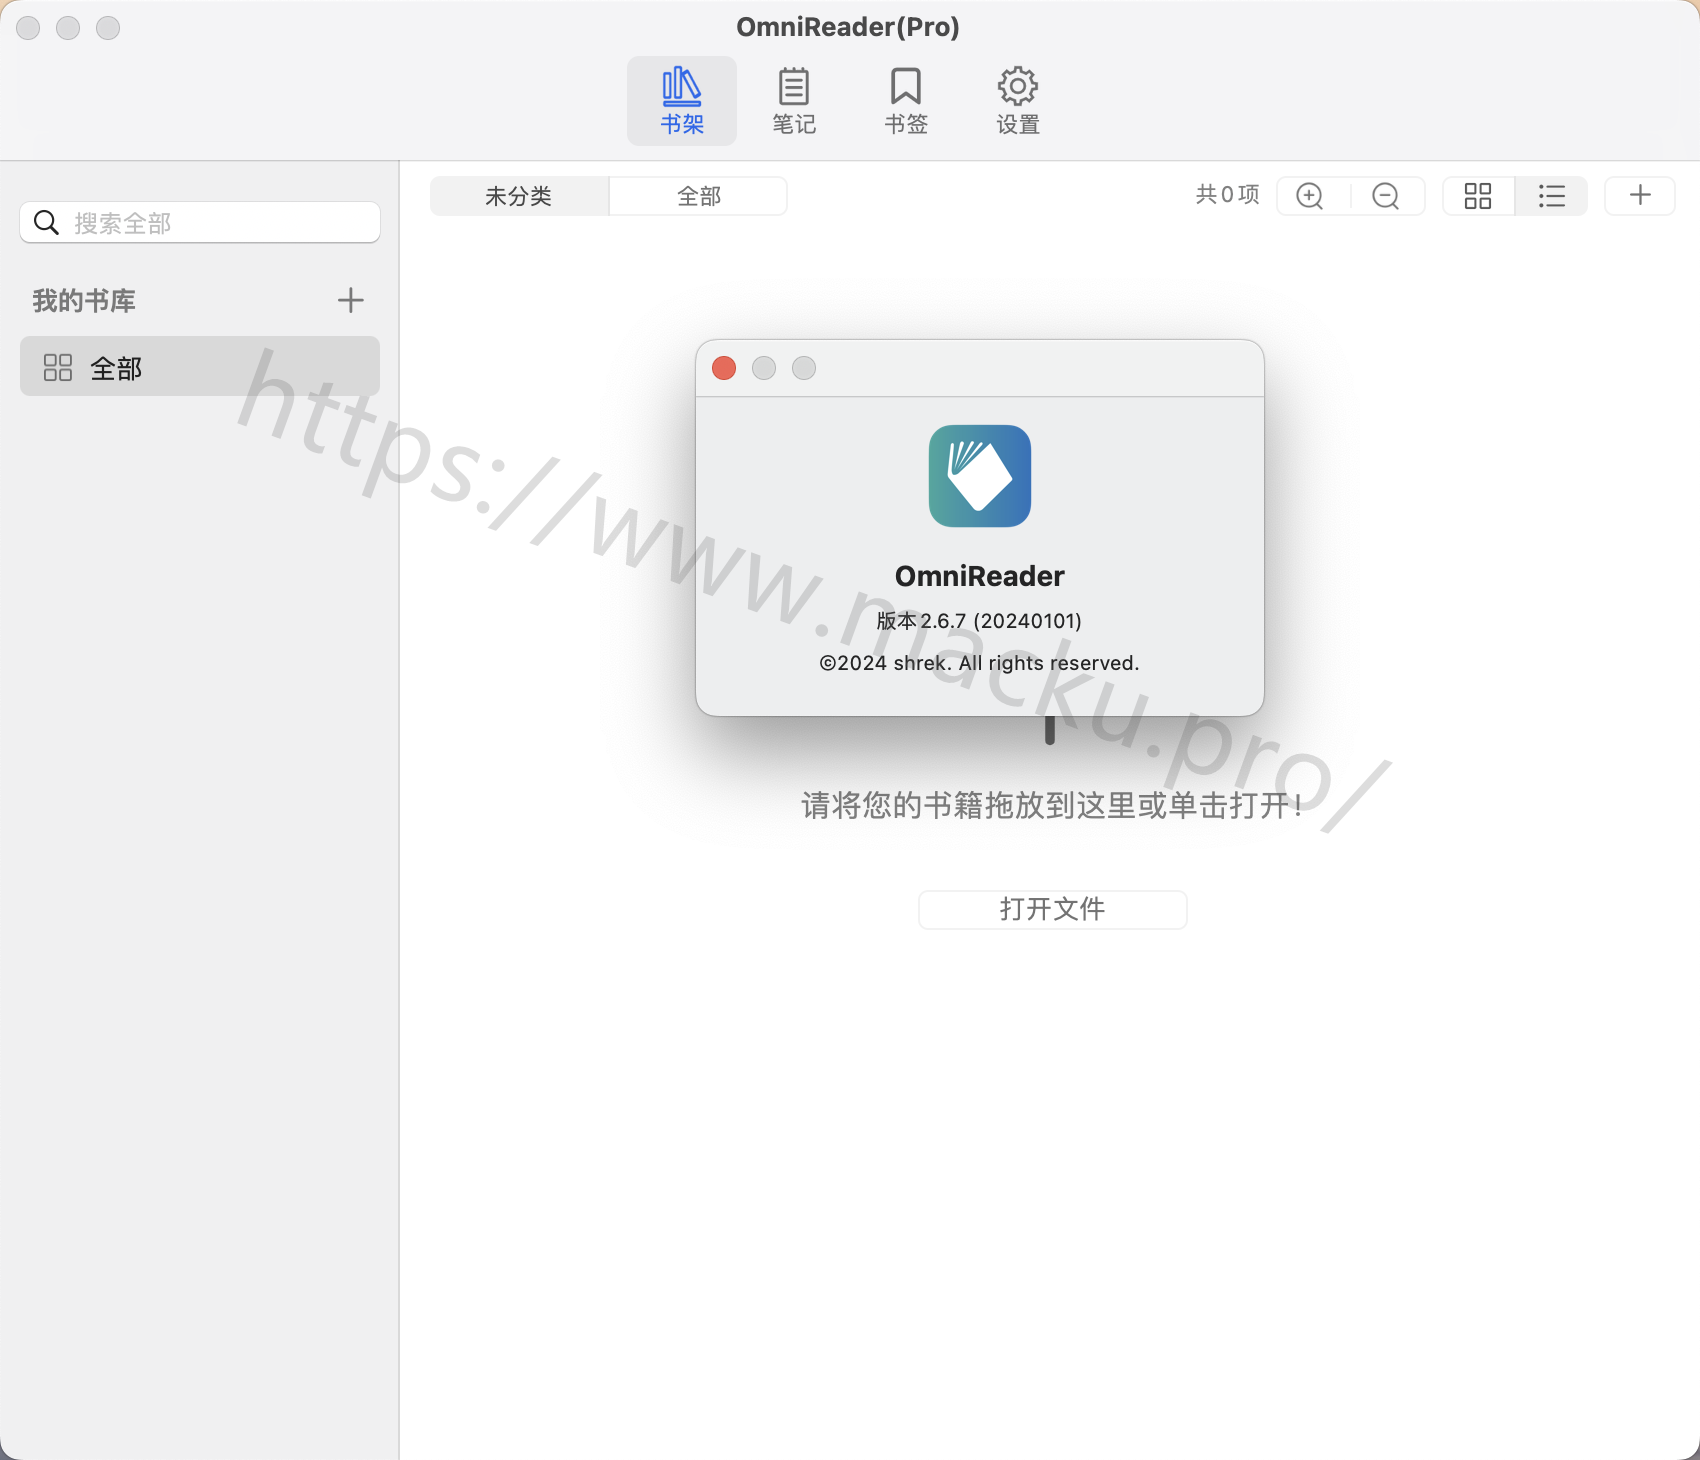Click the zoom in magnifier icon
The height and width of the screenshot is (1460, 1700).
tap(1310, 196)
